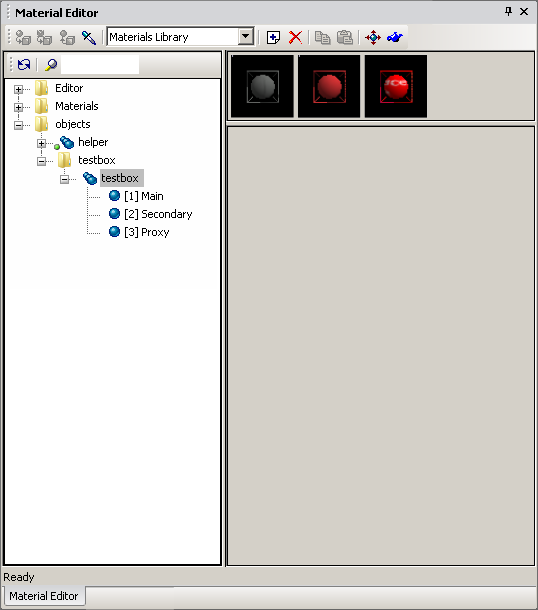Image resolution: width=538 pixels, height=610 pixels.
Task: Click the Reset Material on Selection icon
Action: [44, 37]
